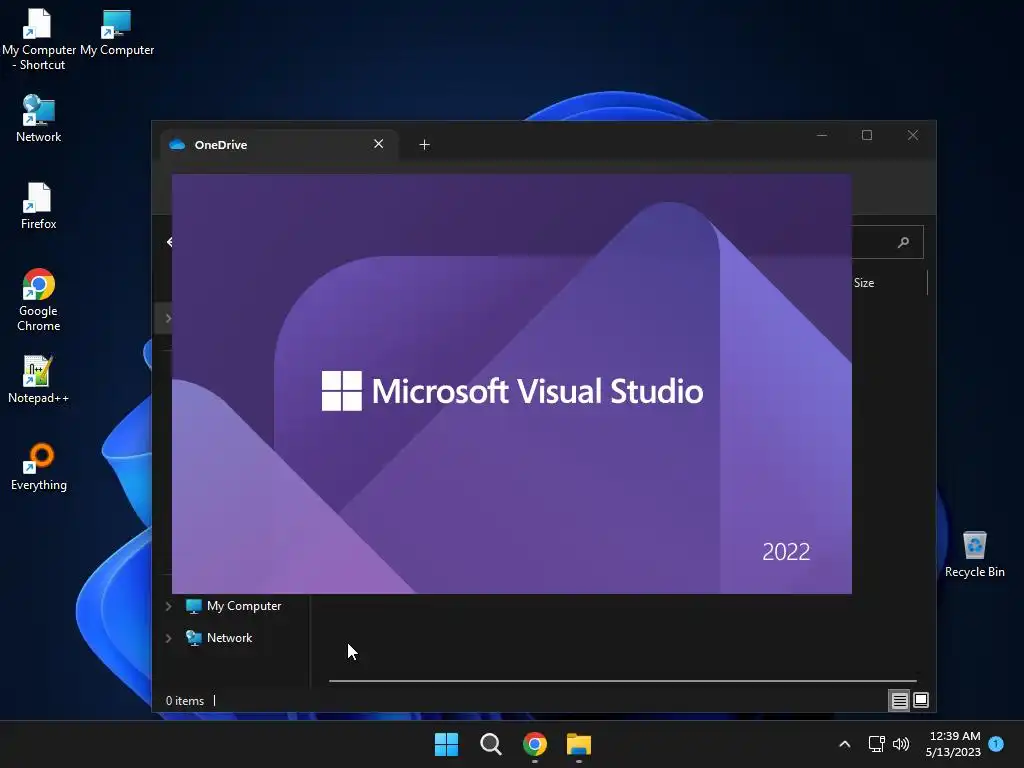
Task: Show hidden tray icons chevron
Action: click(x=844, y=744)
